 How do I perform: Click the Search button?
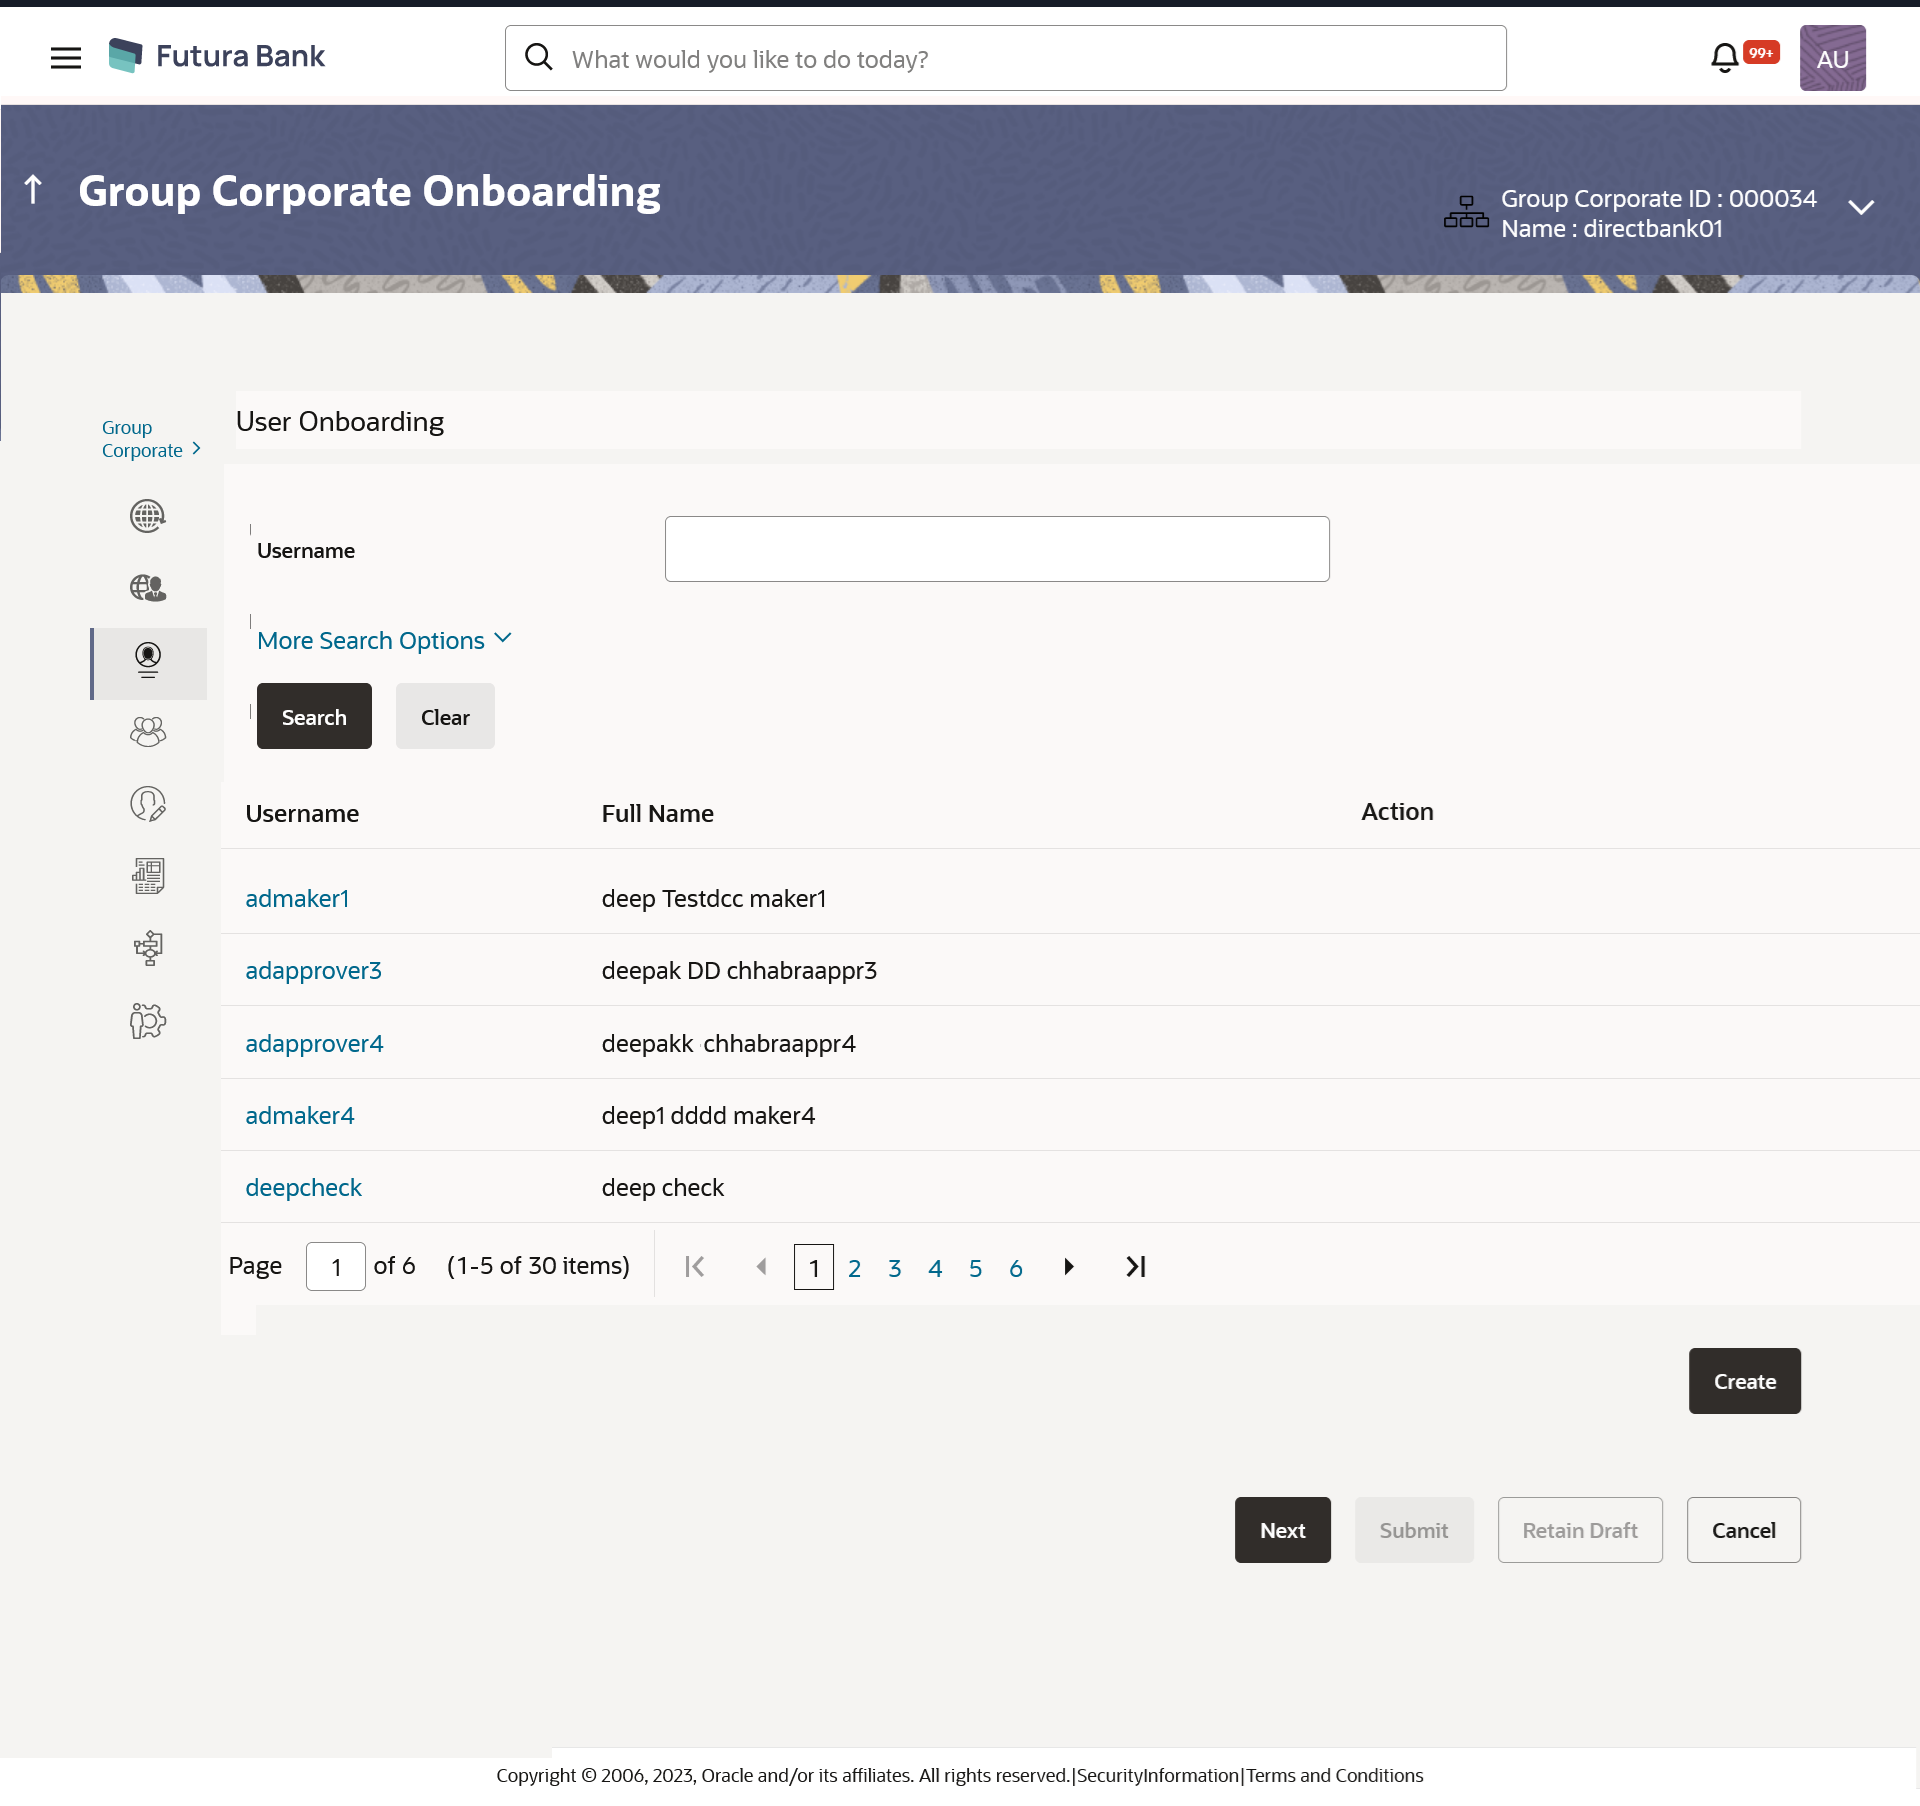click(314, 717)
